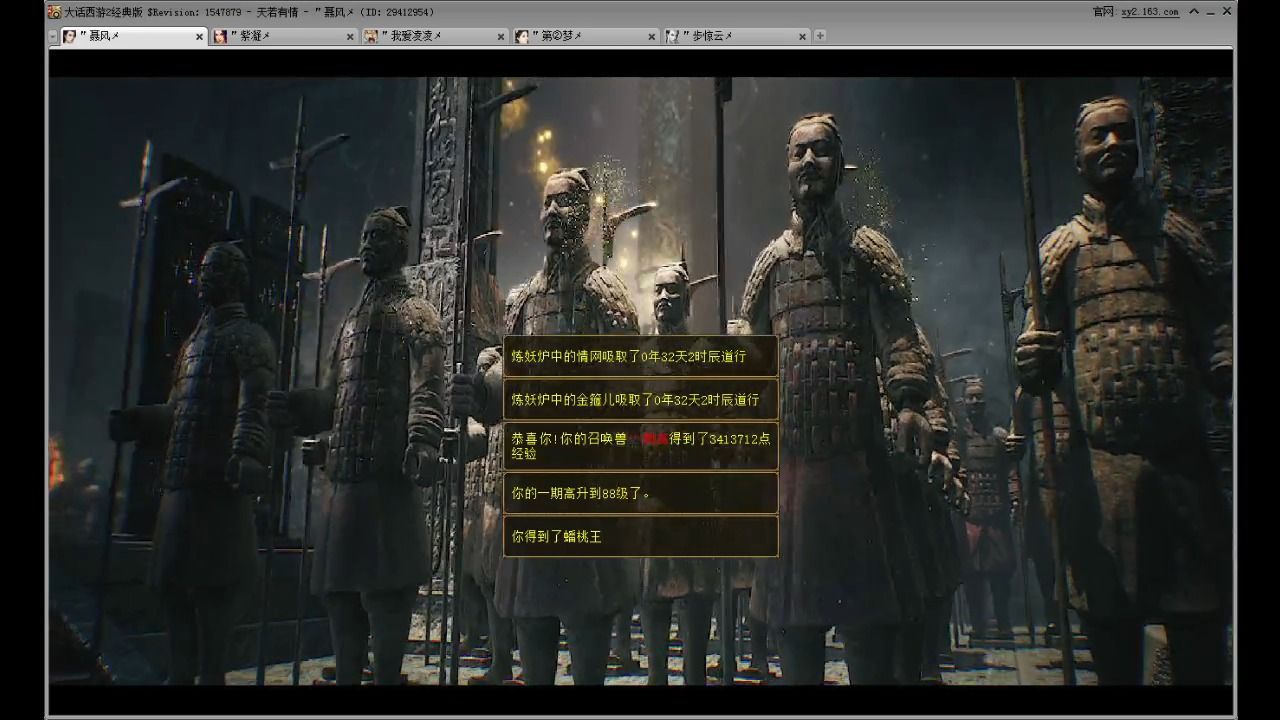Collapse the window with the up-arrow button
This screenshot has width=1280, height=720.
coord(1194,12)
